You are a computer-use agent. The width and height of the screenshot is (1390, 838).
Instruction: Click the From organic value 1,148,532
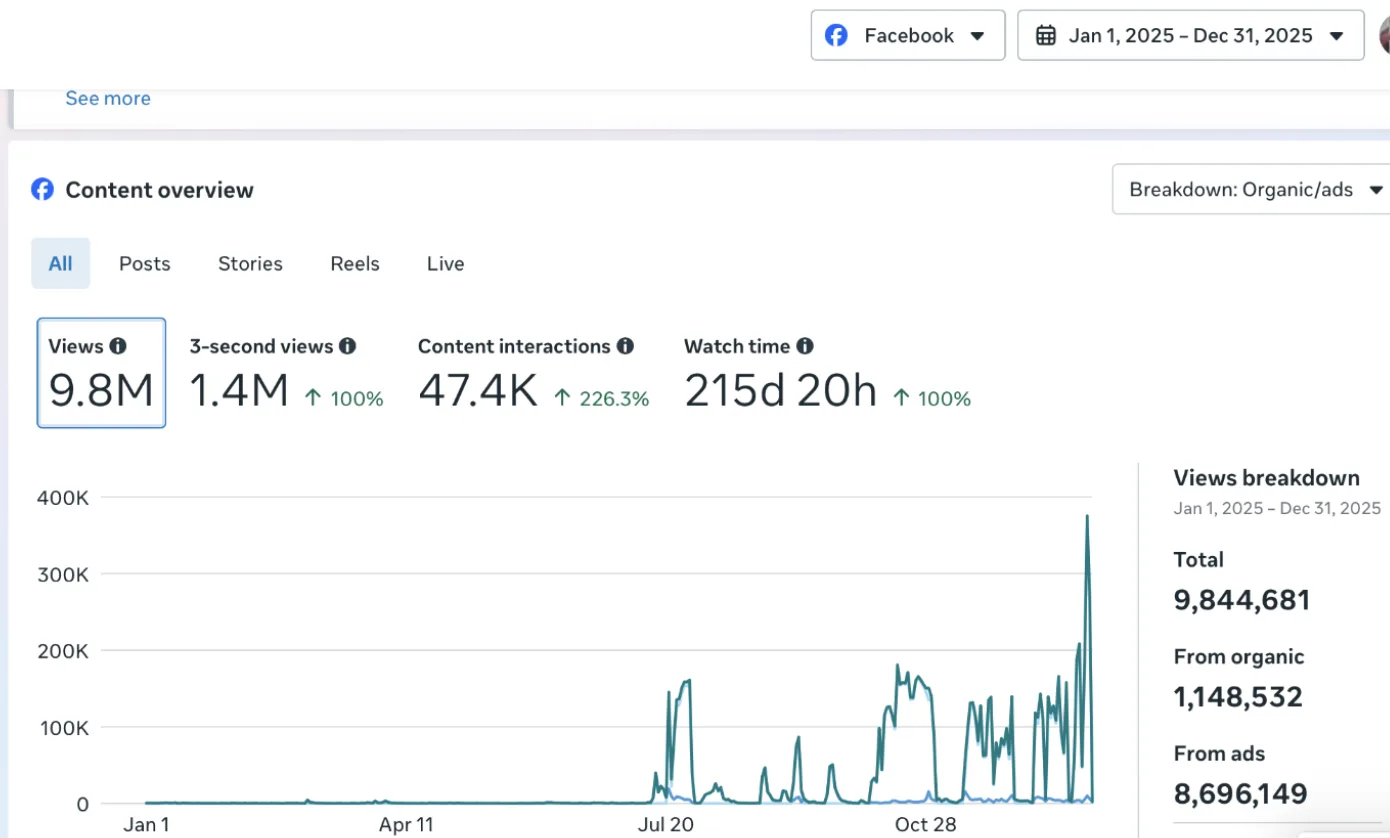click(1238, 697)
